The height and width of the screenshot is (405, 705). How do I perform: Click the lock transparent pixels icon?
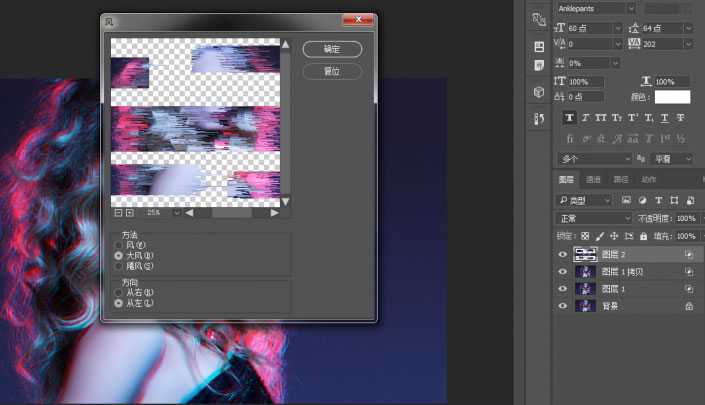[585, 236]
